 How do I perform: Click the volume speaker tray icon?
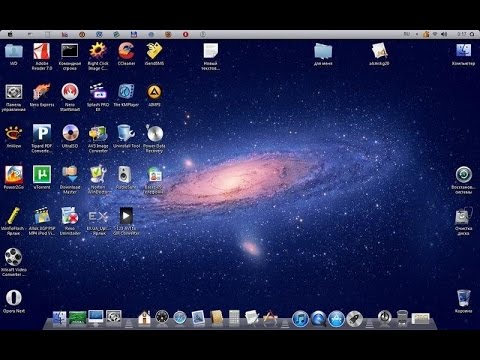point(444,34)
